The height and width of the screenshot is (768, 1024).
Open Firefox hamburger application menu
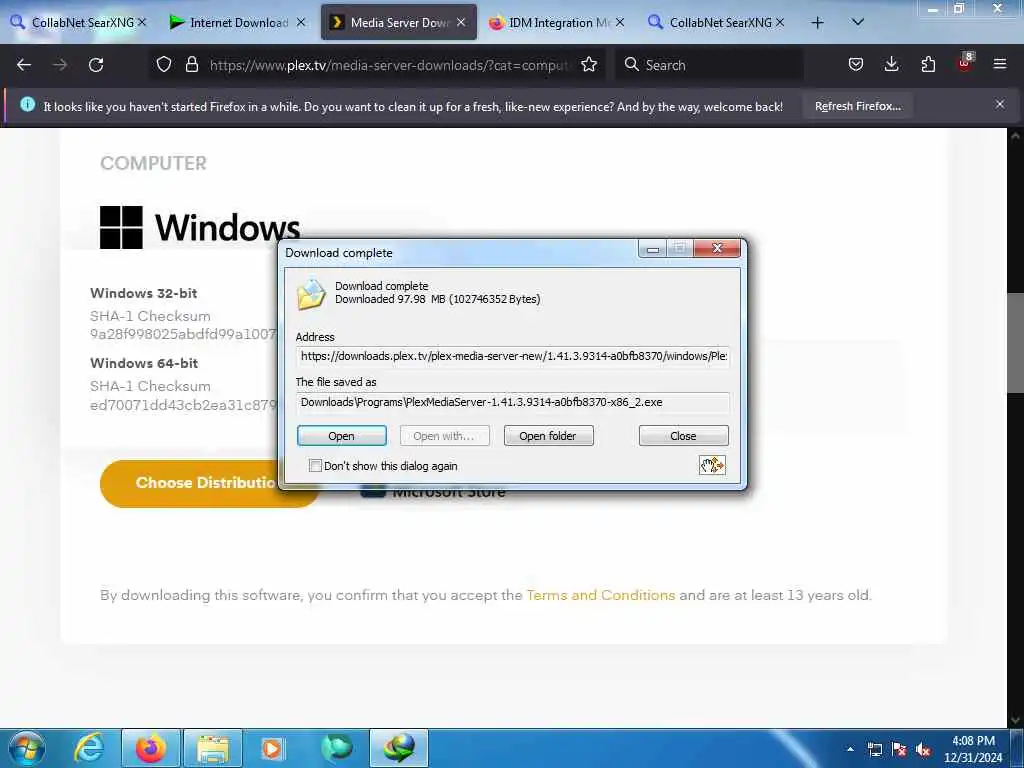1000,64
